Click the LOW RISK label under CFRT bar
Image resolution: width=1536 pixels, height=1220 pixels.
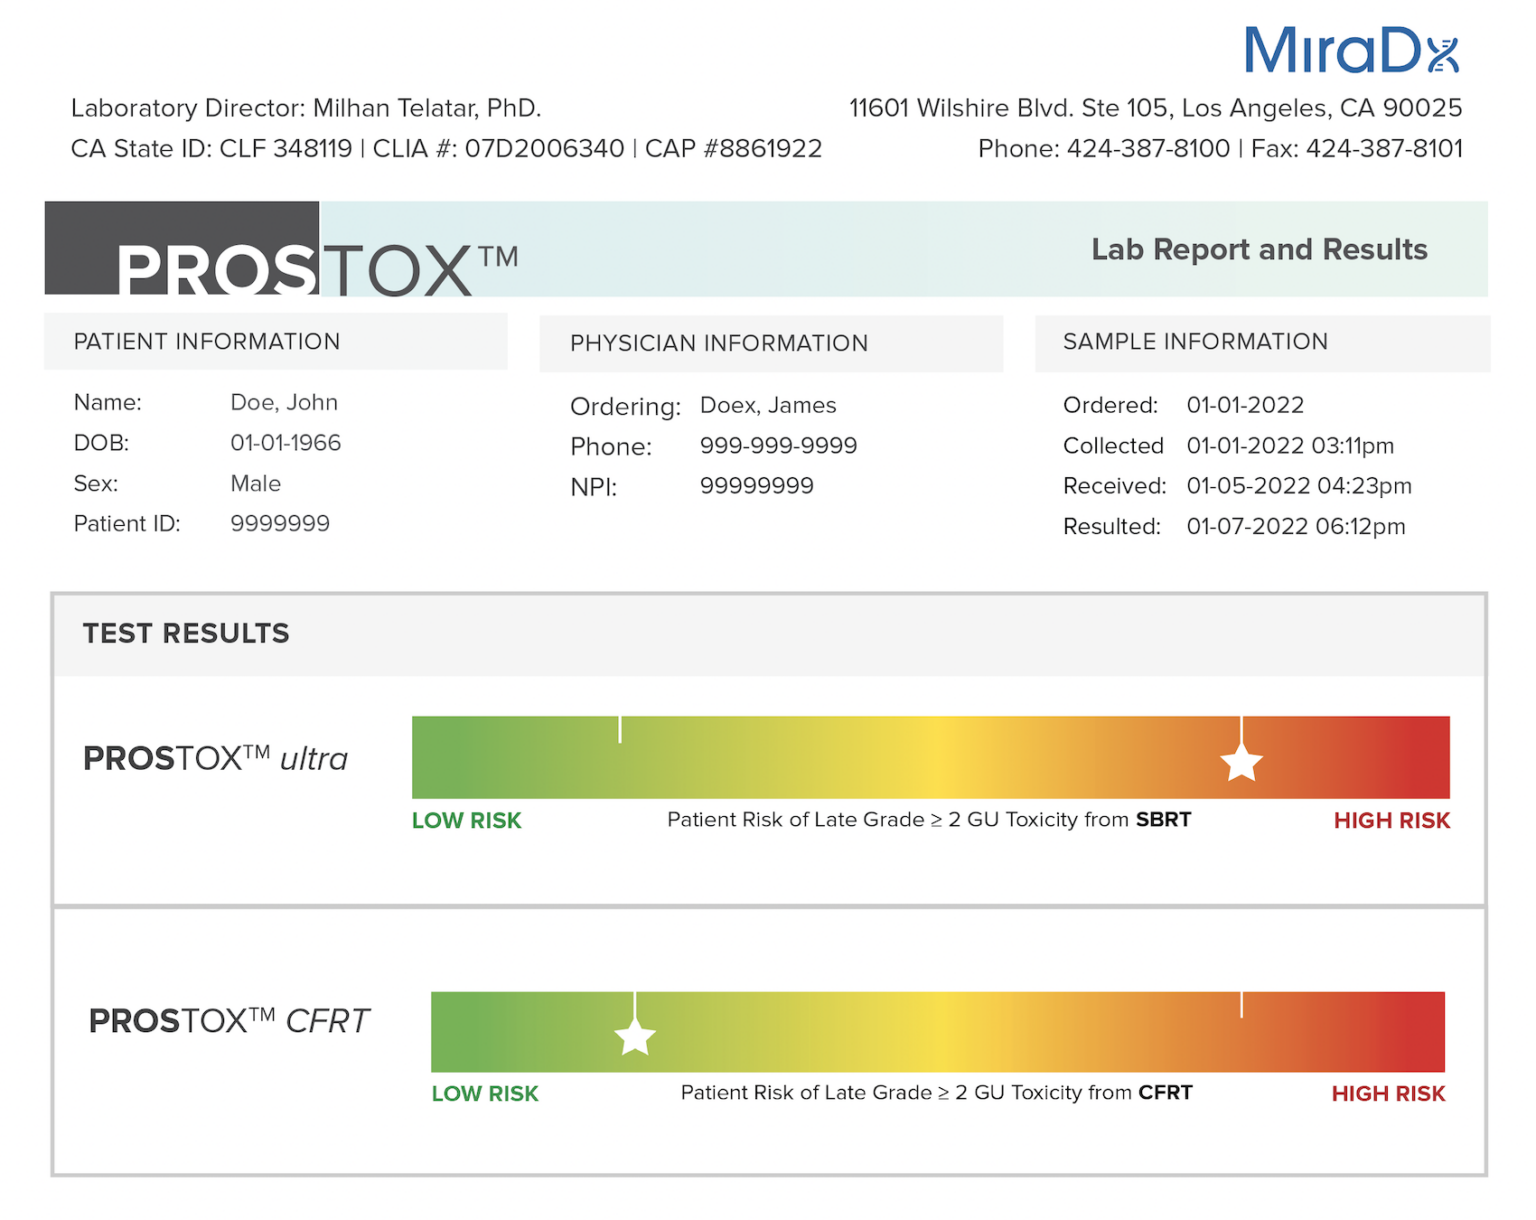(485, 1094)
